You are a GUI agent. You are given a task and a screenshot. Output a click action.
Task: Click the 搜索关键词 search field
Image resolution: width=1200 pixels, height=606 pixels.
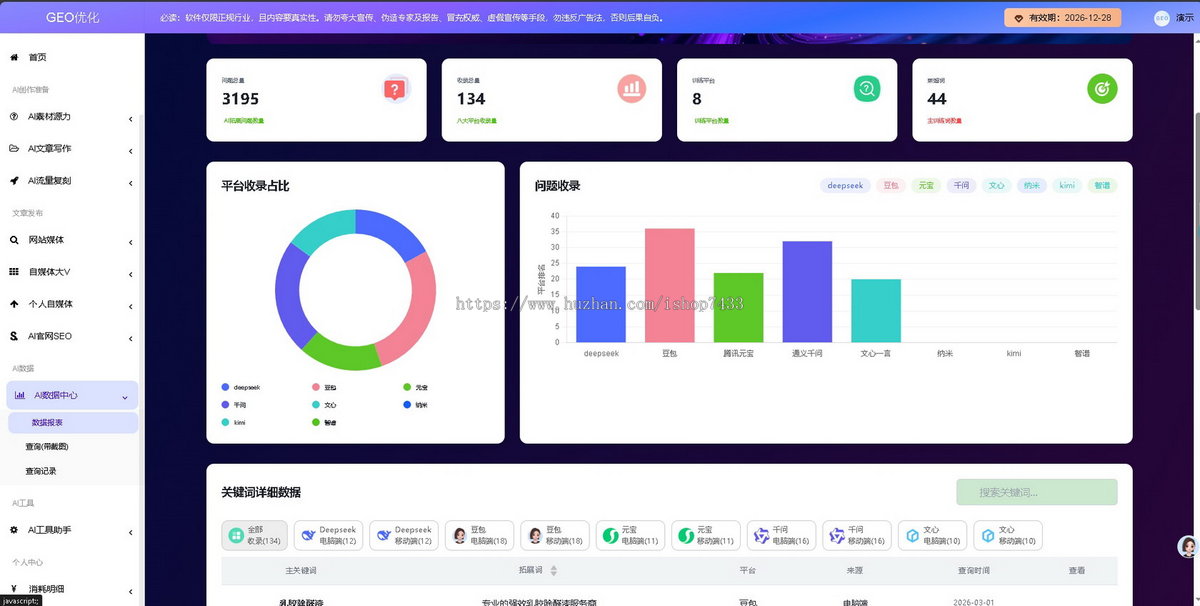tap(1036, 492)
